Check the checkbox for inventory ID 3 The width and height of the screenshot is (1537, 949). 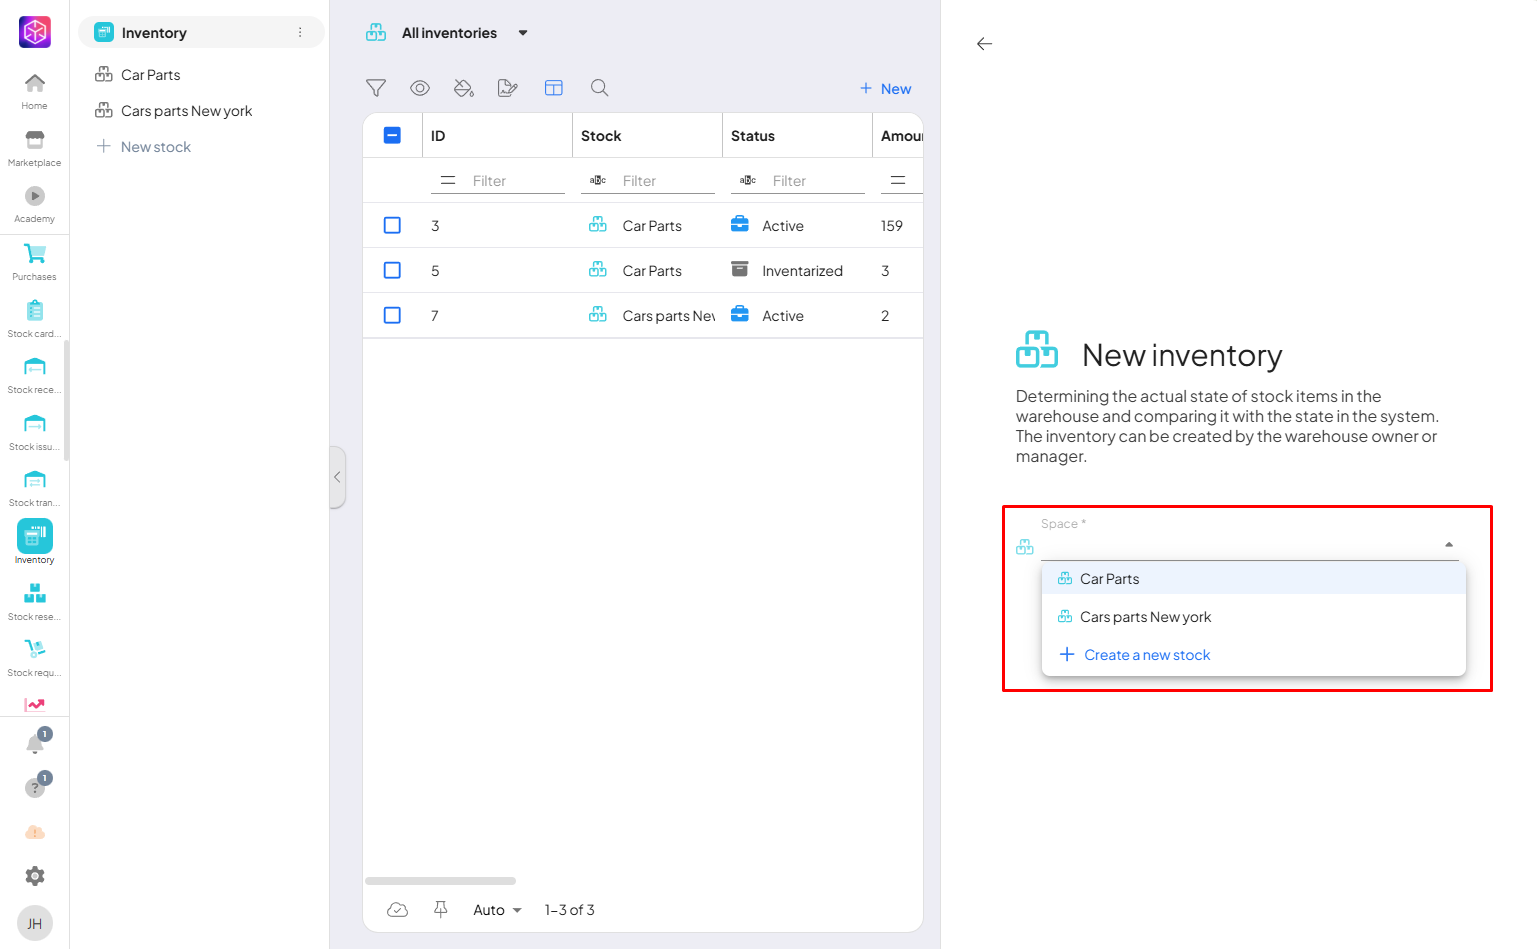392,226
